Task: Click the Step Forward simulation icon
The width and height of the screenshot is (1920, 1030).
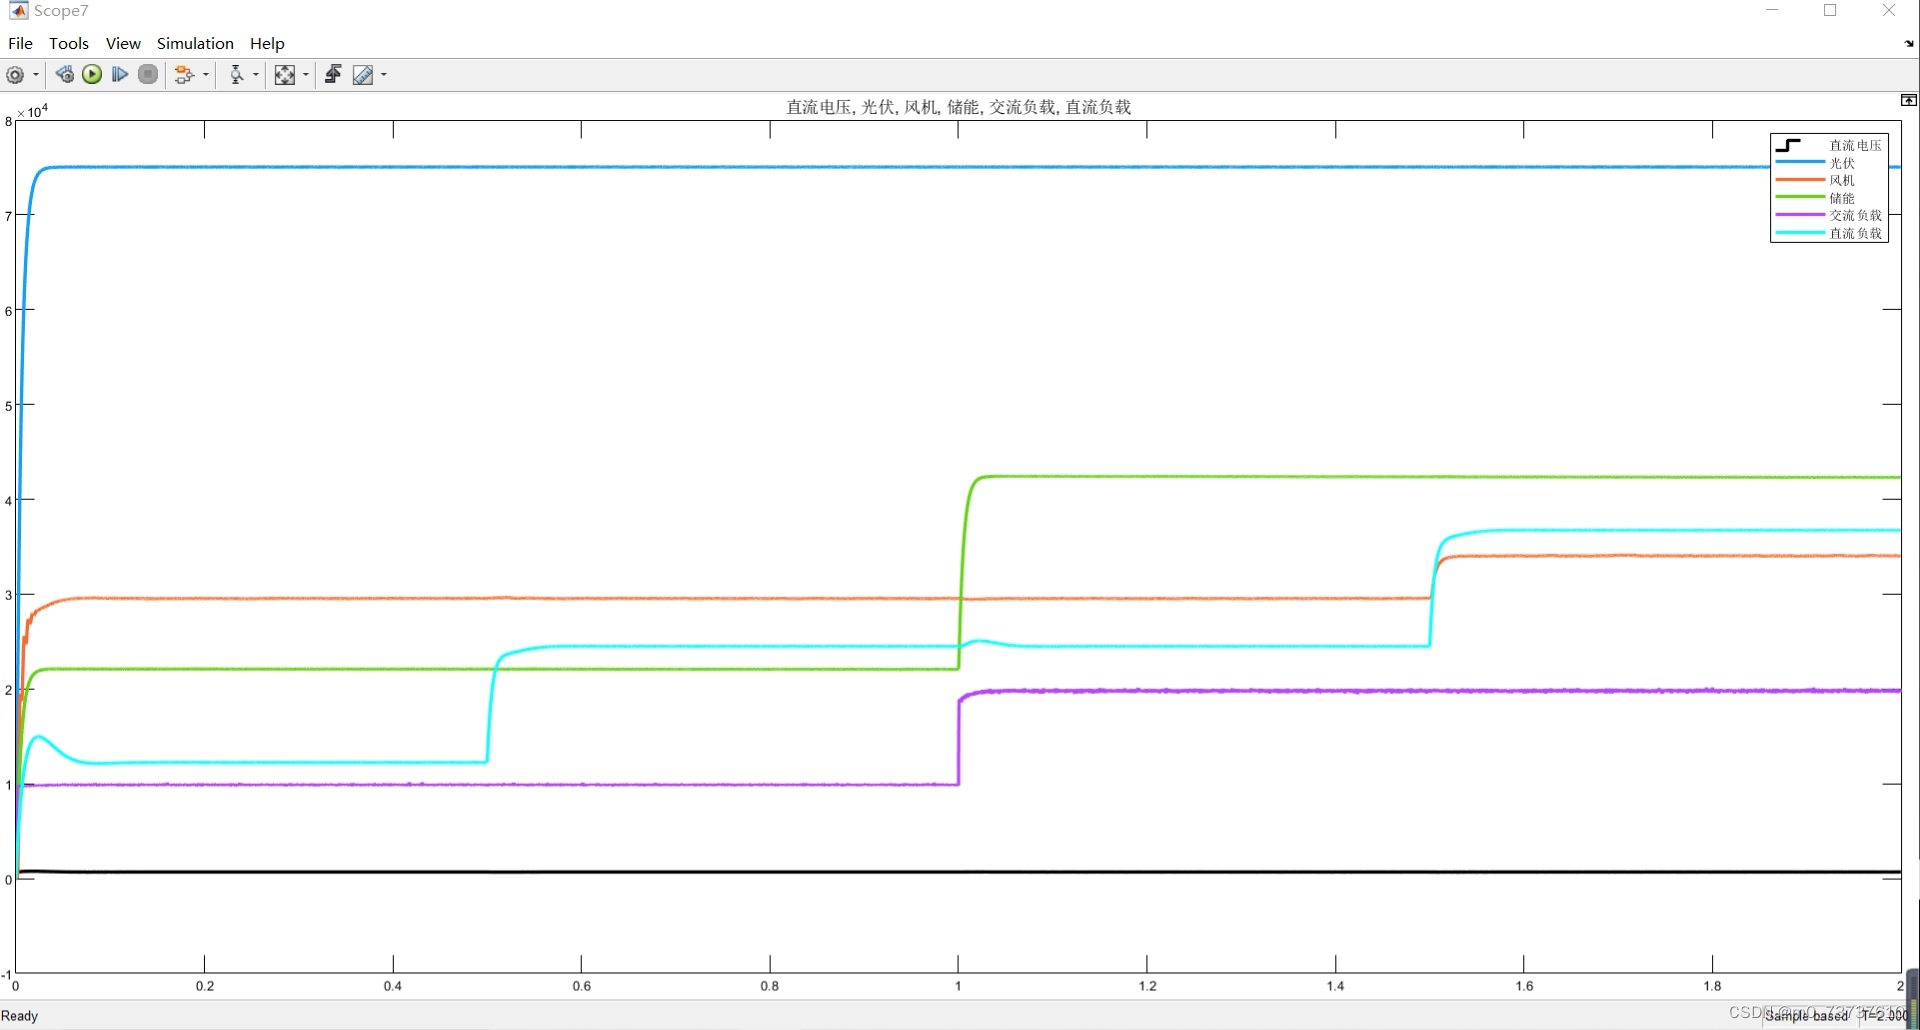Action: click(120, 75)
